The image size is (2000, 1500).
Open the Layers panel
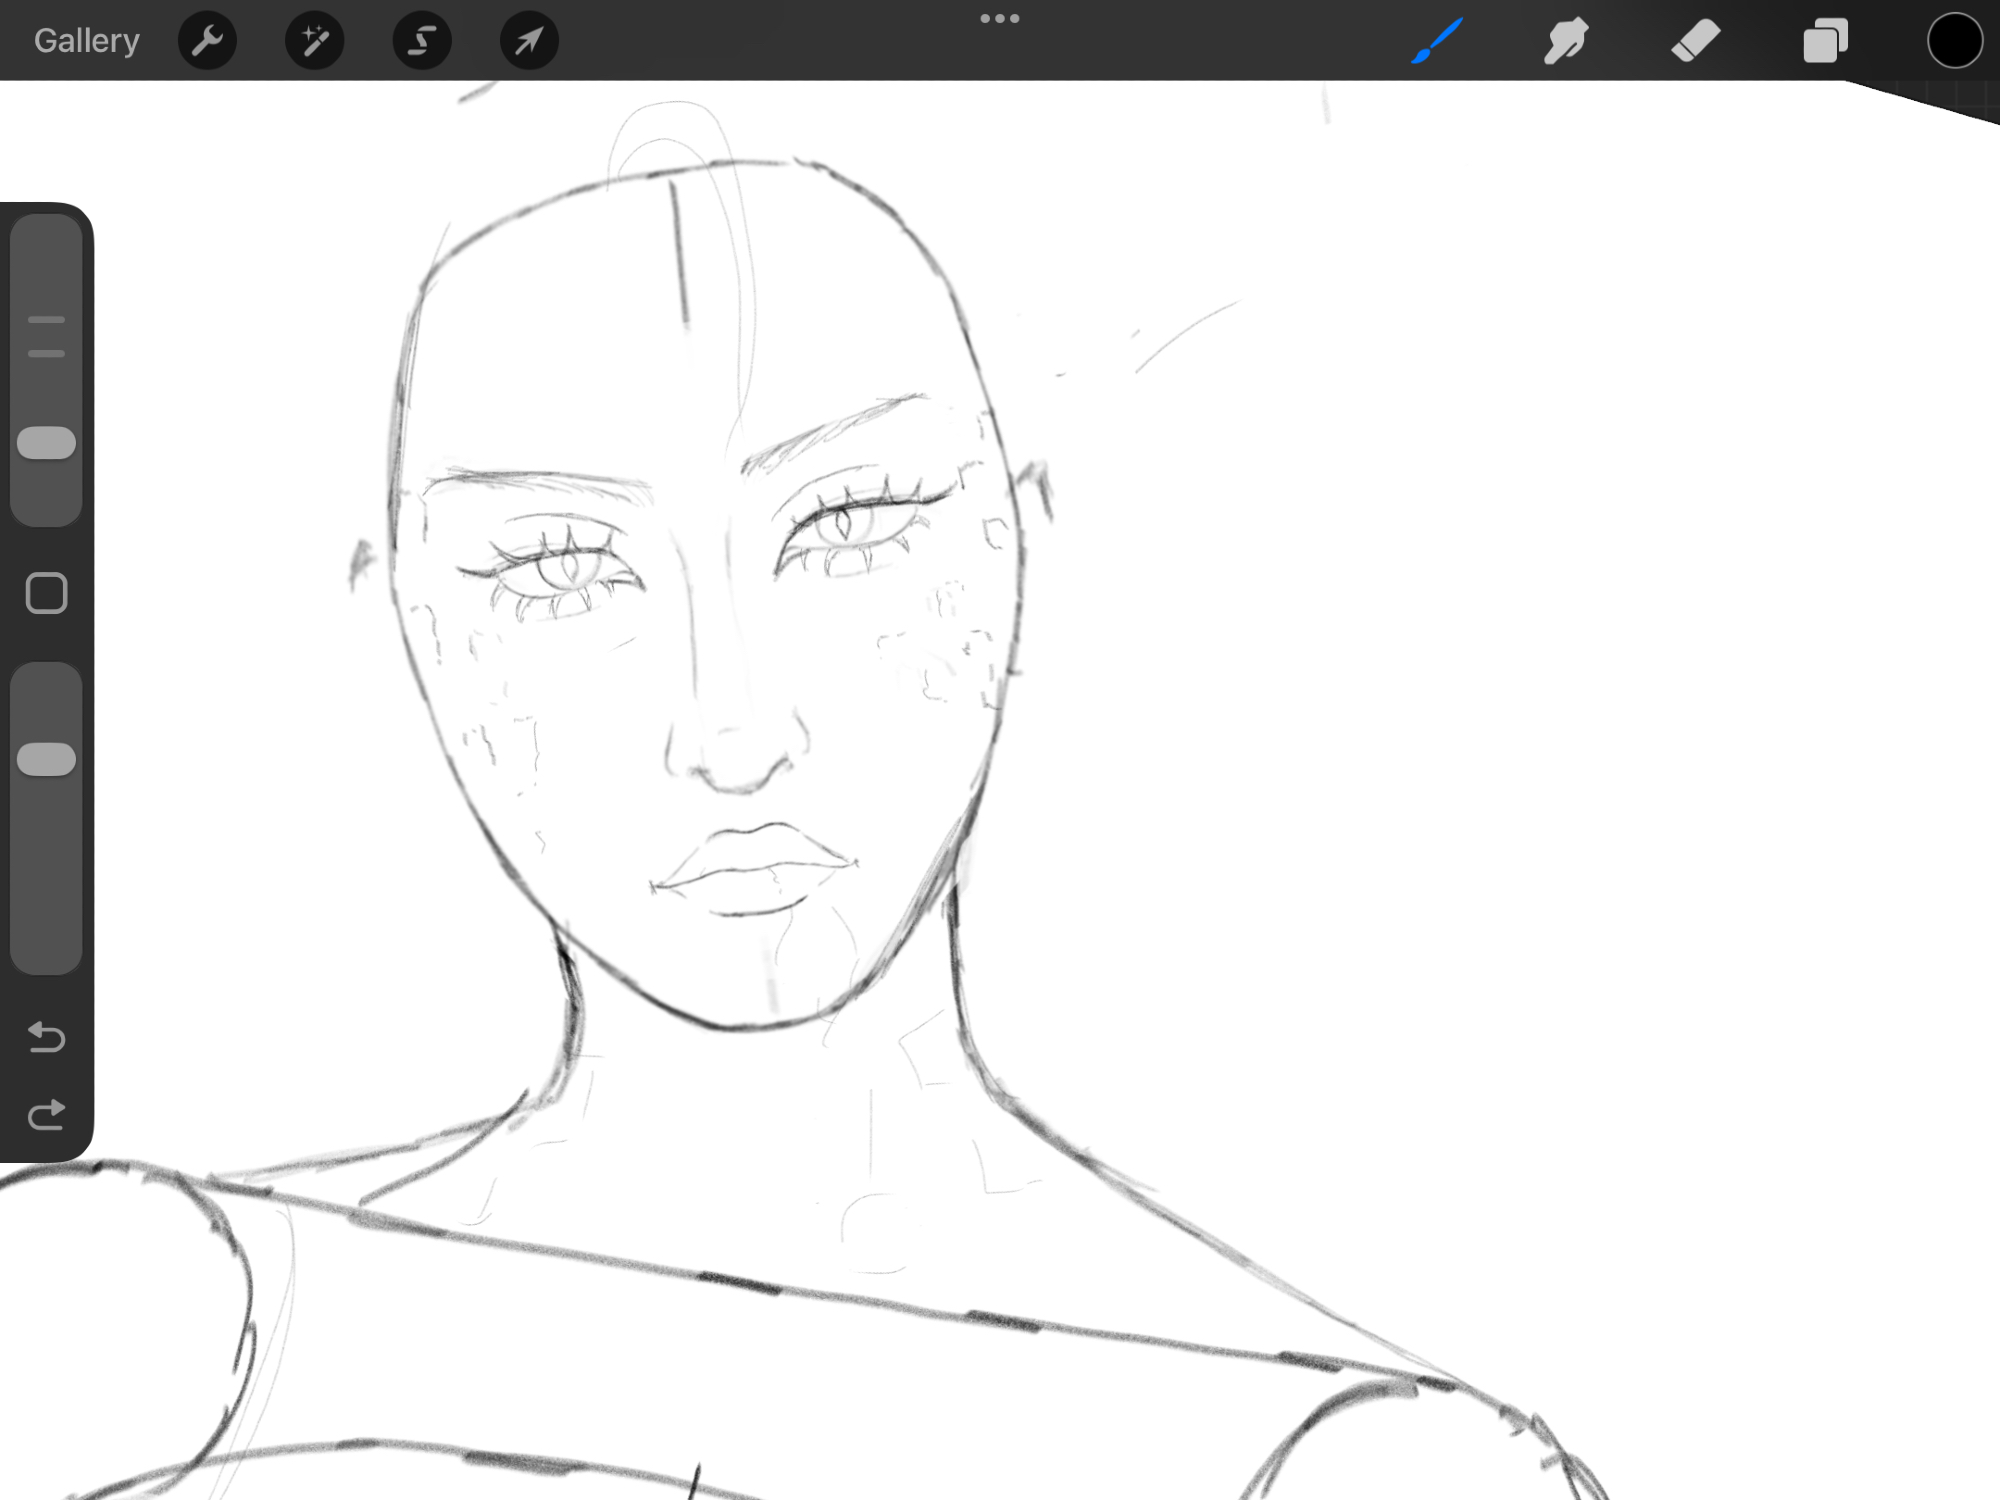pos(1825,41)
